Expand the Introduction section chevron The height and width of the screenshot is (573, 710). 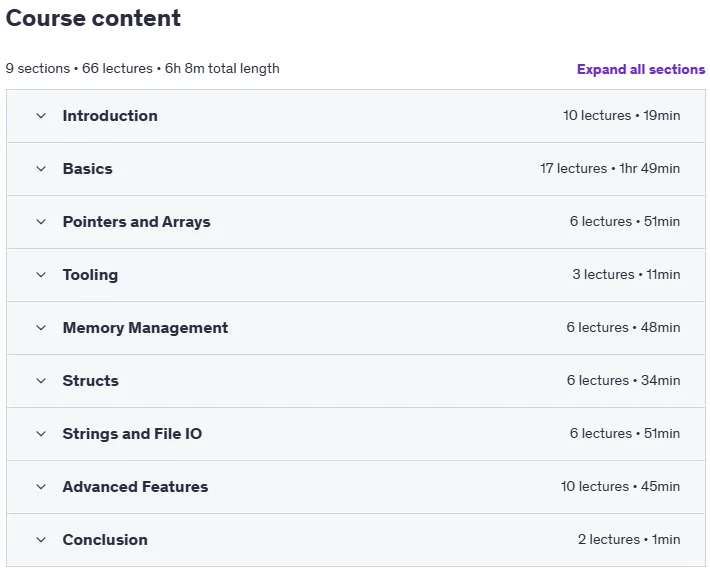click(41, 116)
